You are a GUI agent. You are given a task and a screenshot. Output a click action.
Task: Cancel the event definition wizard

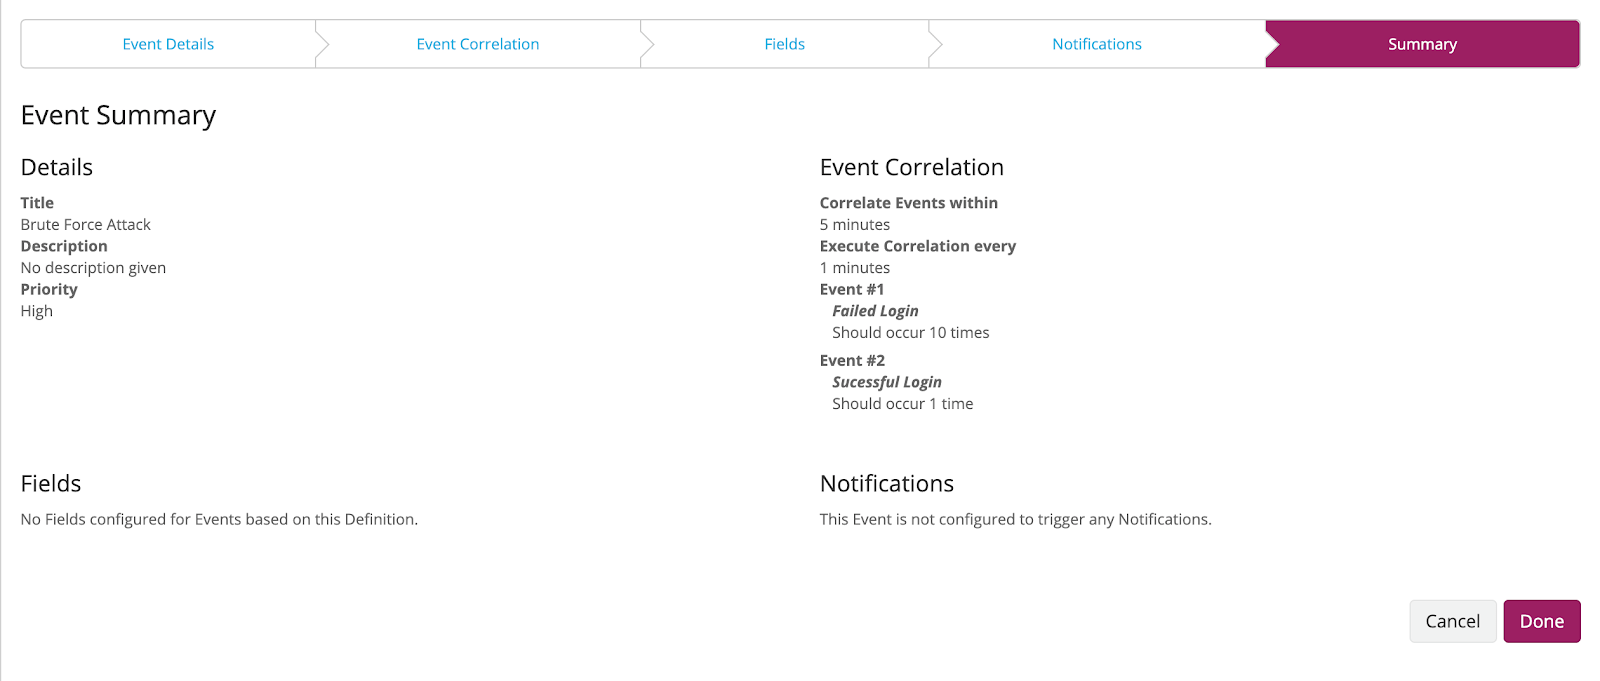coord(1452,621)
